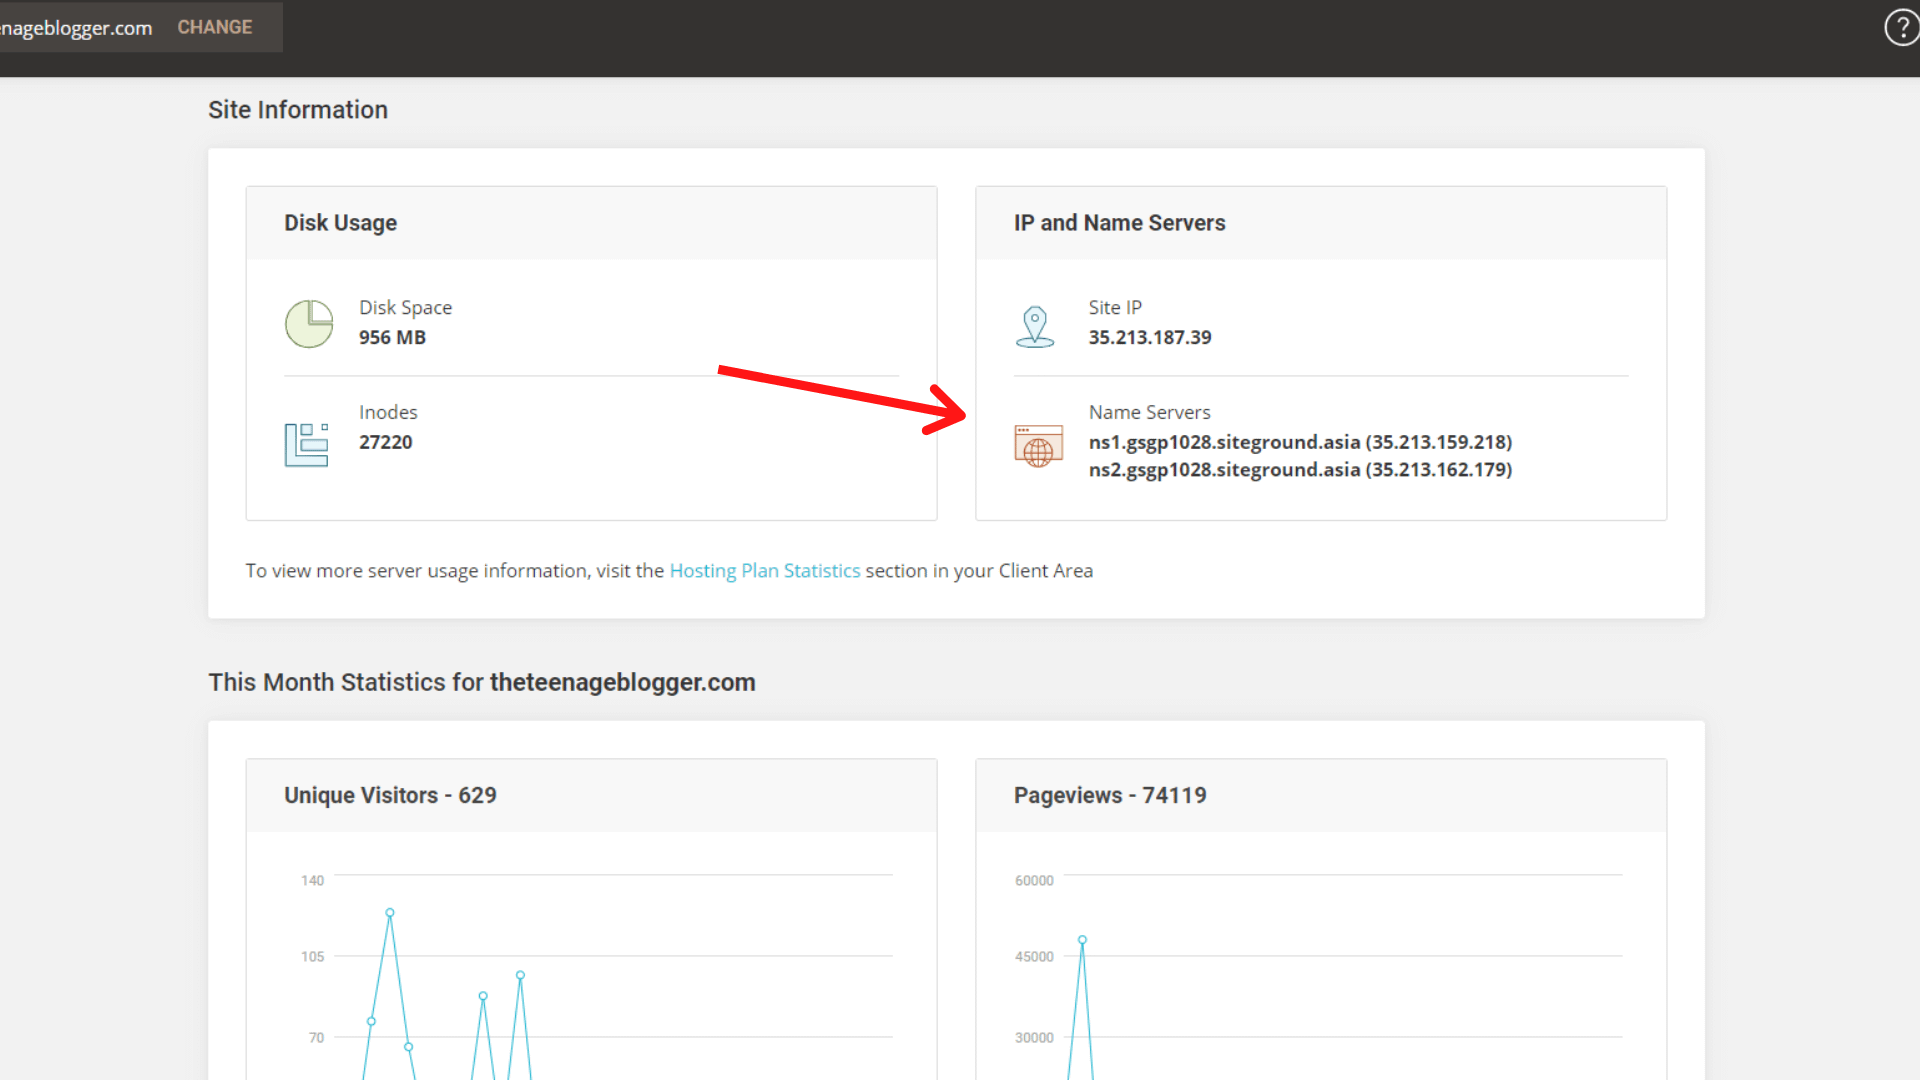Click the Site IP location pin icon
Image resolution: width=1920 pixels, height=1080 pixels.
[x=1035, y=326]
